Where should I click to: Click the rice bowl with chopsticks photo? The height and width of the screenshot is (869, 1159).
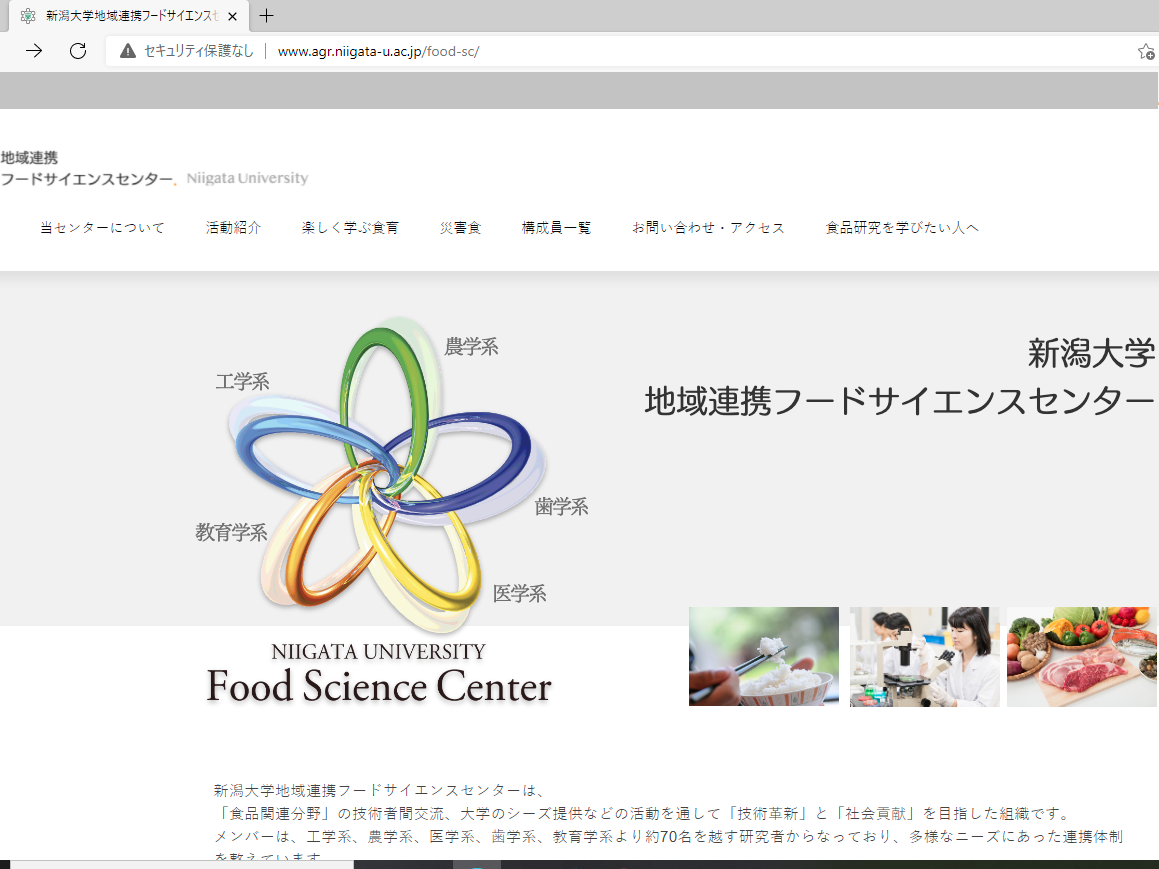coord(764,656)
